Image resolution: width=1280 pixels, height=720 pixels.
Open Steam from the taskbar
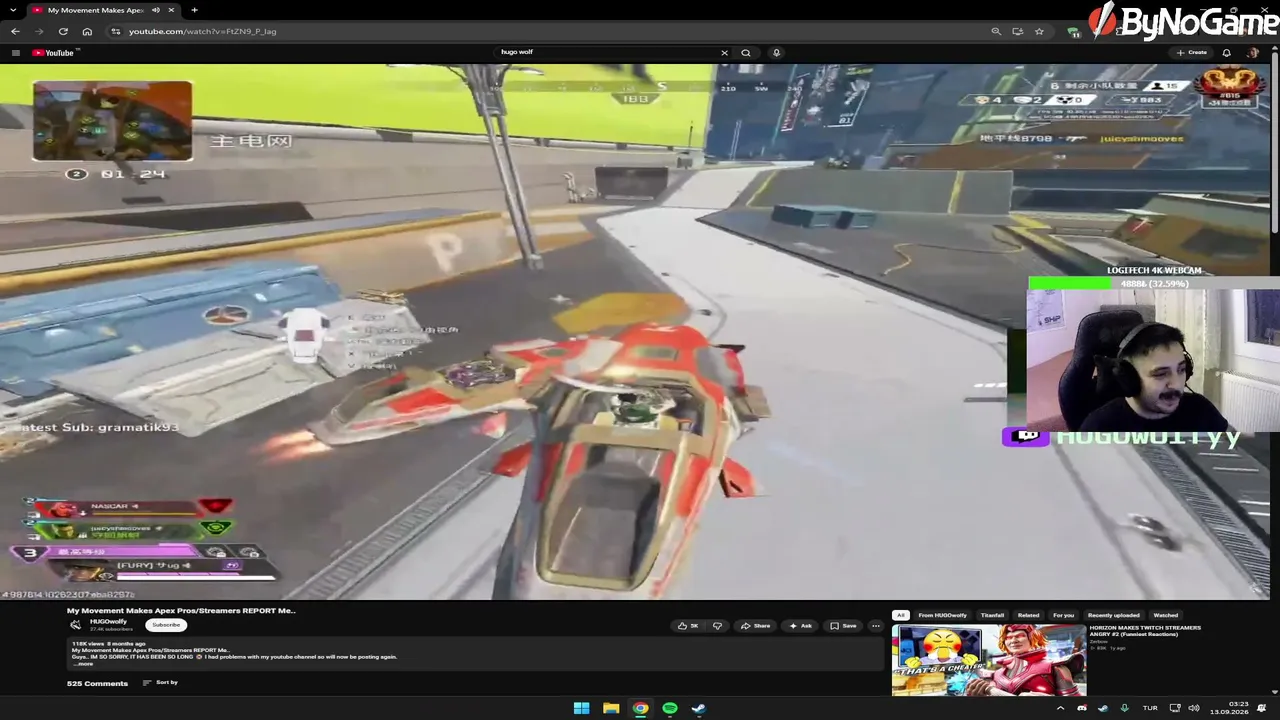click(x=699, y=708)
